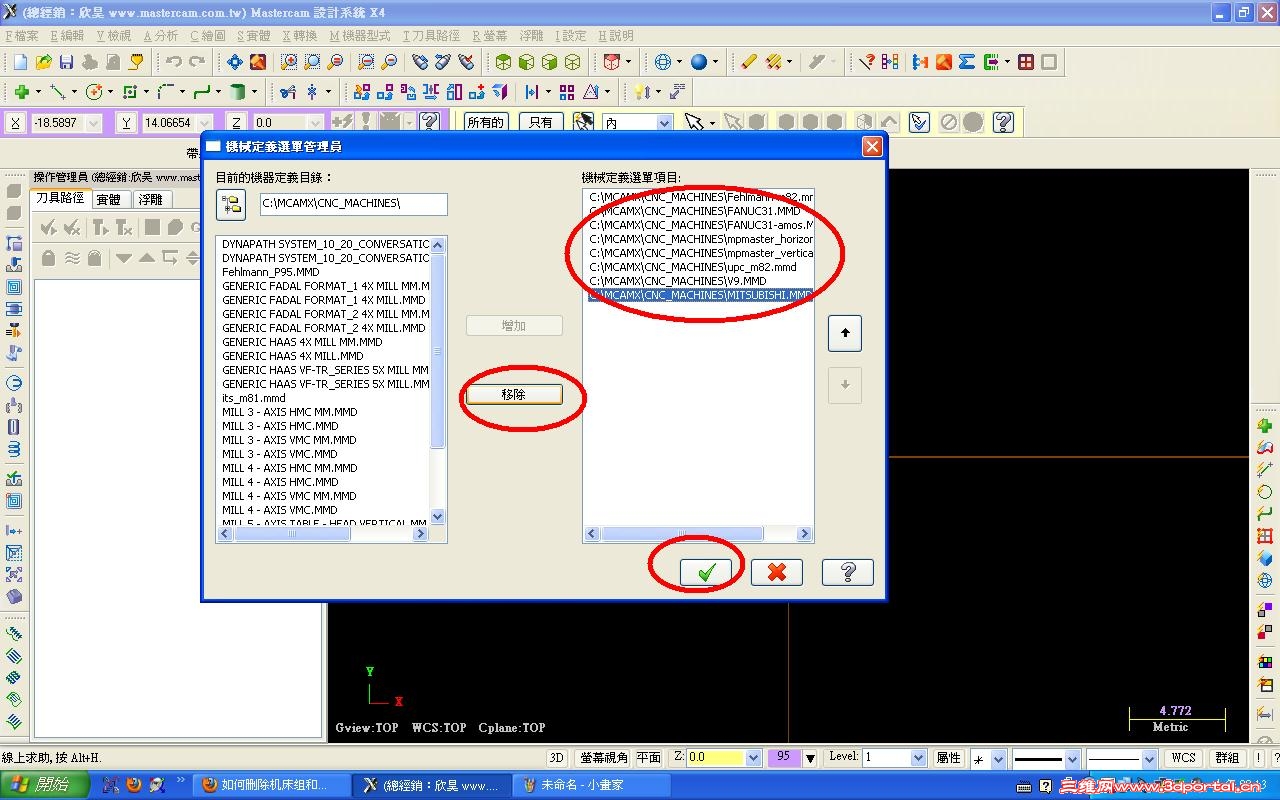Click the 屬性 attributes button
Viewport: 1280px width, 800px height.
pyautogui.click(x=948, y=758)
